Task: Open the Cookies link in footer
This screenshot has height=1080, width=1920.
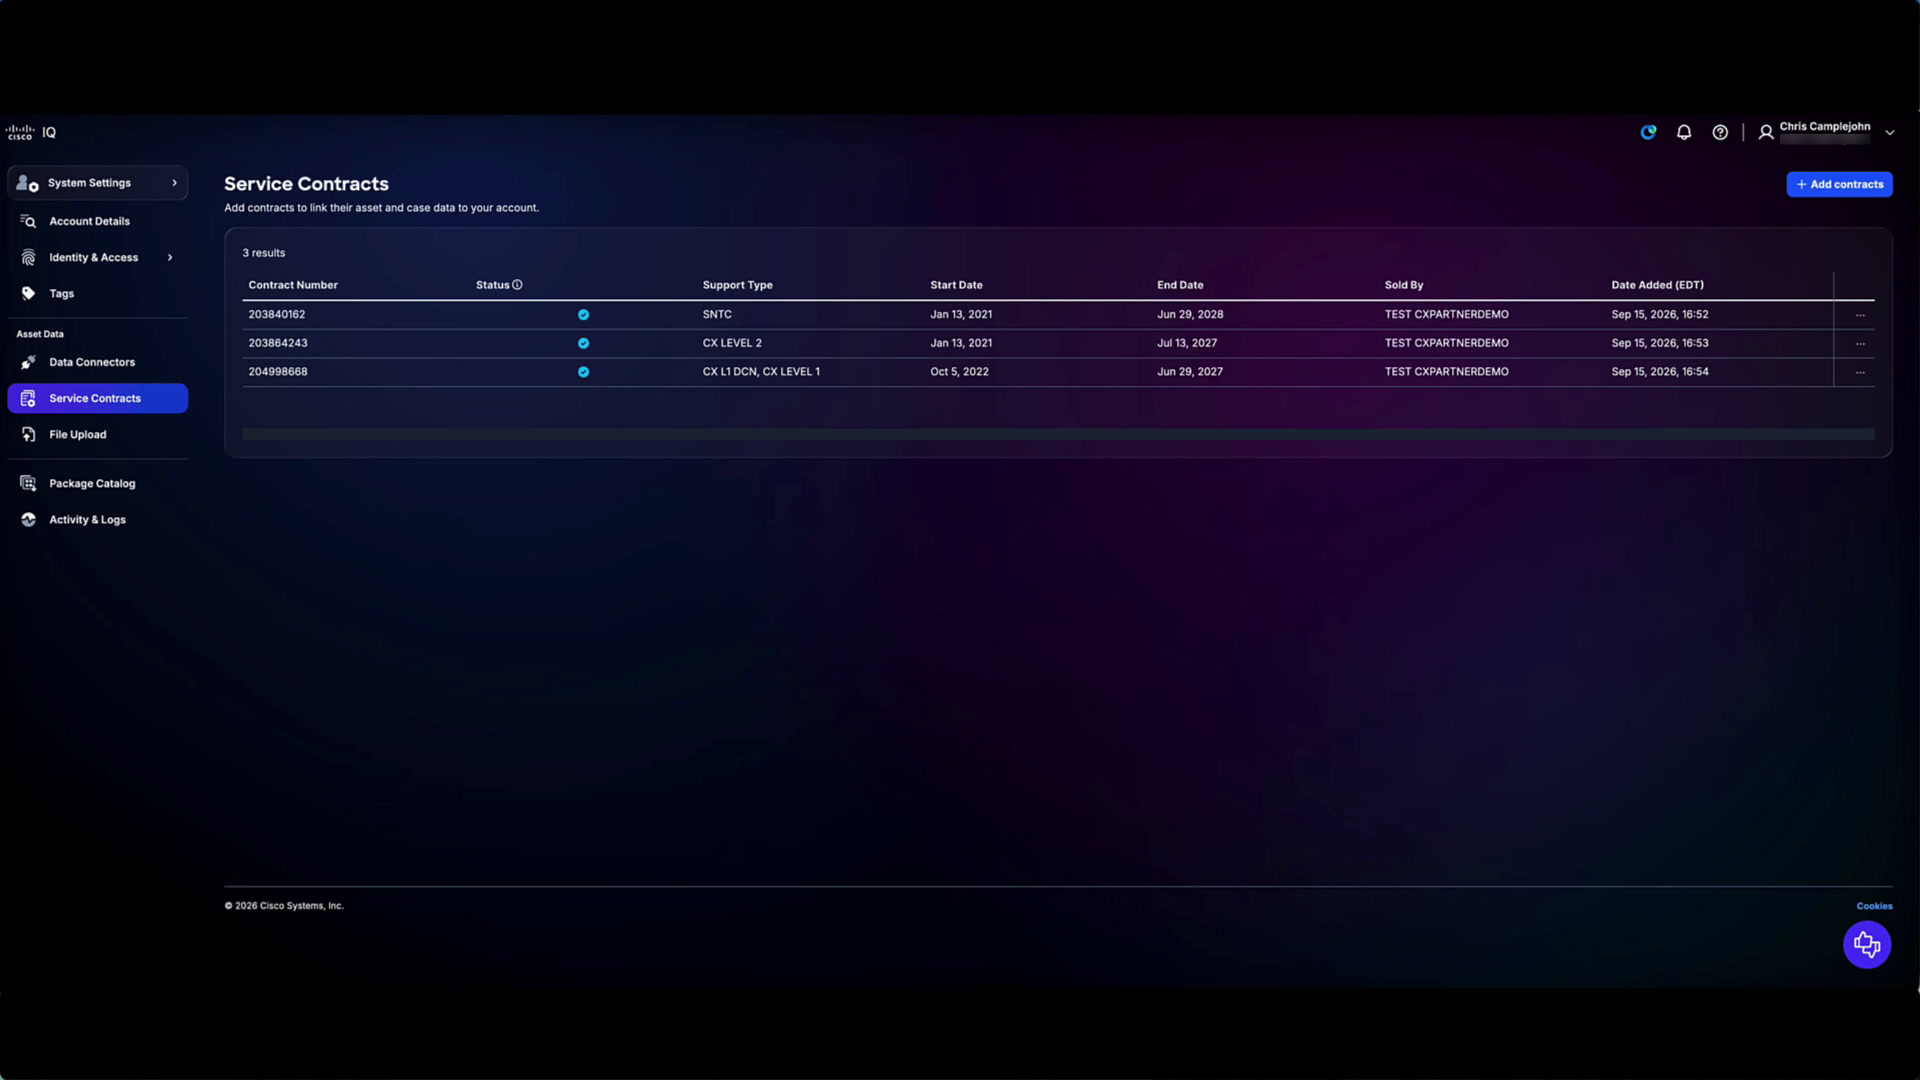Action: (x=1874, y=906)
